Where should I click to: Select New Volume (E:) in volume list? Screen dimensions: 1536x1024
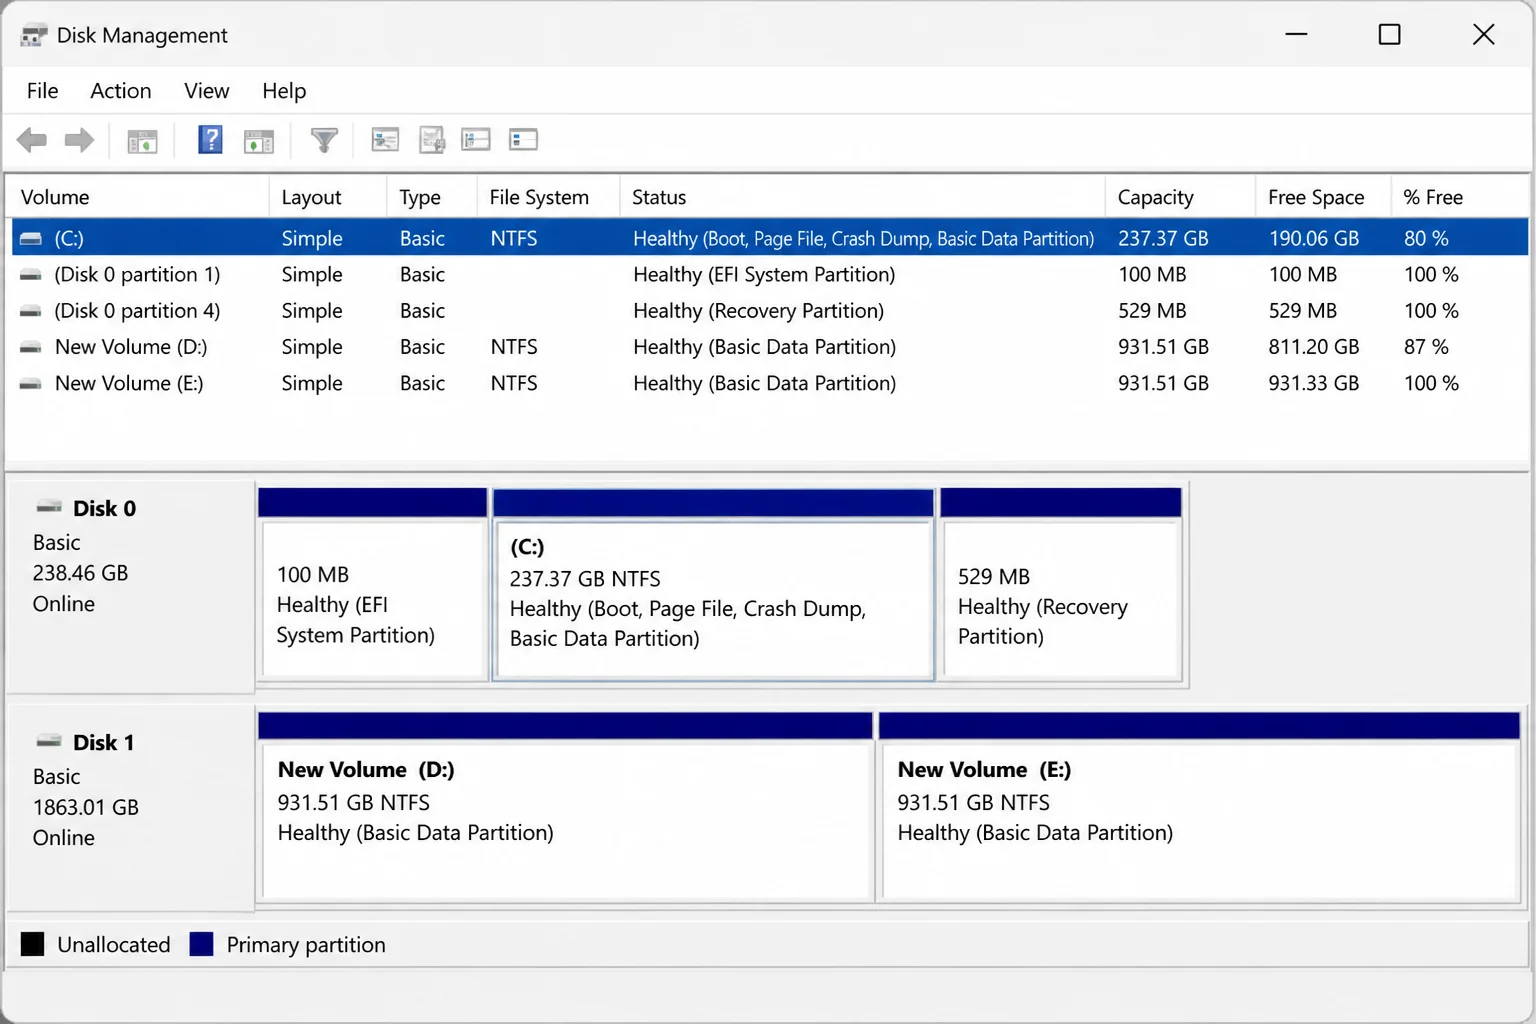tap(769, 383)
